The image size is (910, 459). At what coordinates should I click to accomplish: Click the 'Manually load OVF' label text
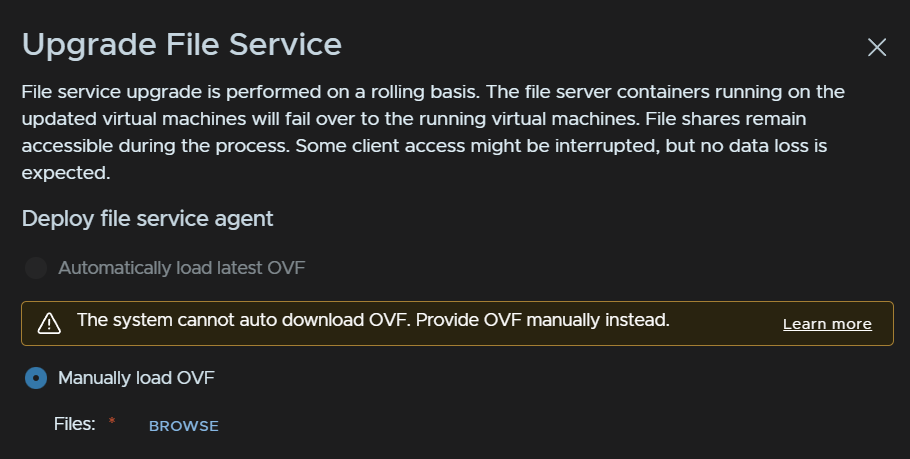[x=136, y=378]
